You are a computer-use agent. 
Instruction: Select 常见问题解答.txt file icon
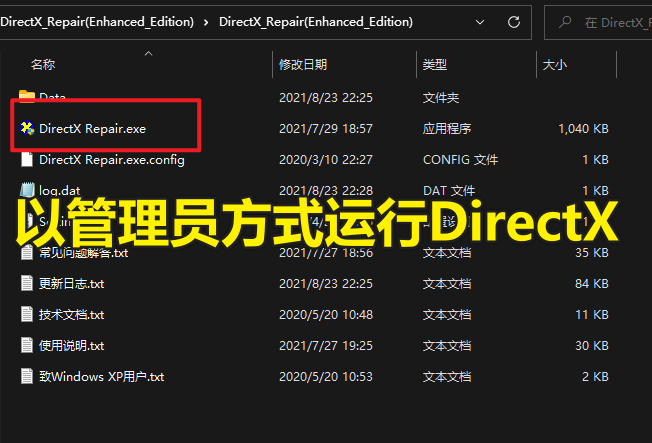pyautogui.click(x=27, y=252)
